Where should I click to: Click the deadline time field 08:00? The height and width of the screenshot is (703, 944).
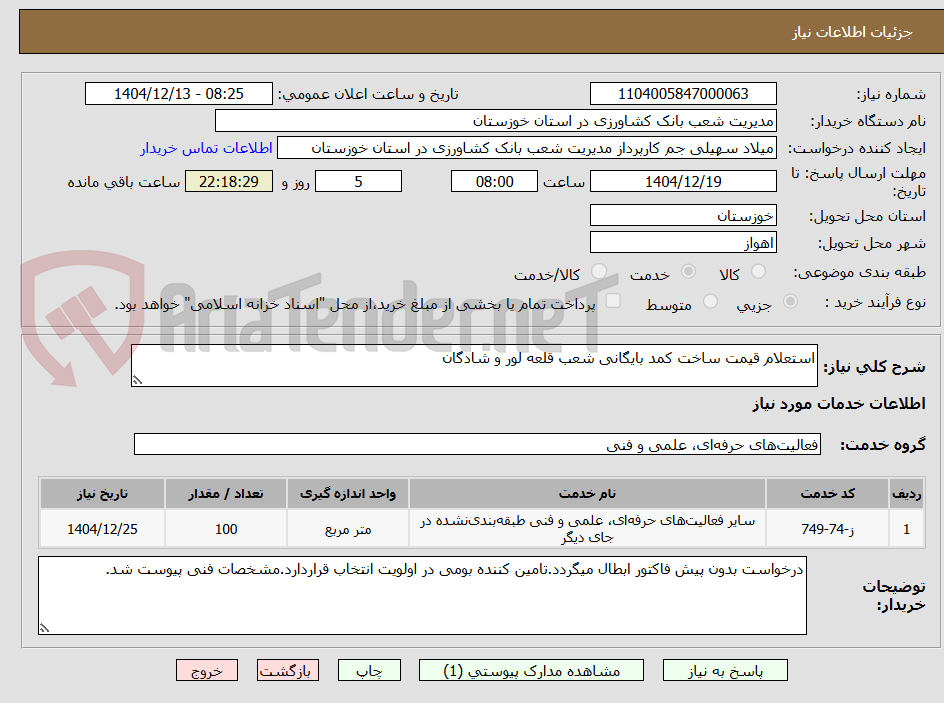[x=494, y=181]
